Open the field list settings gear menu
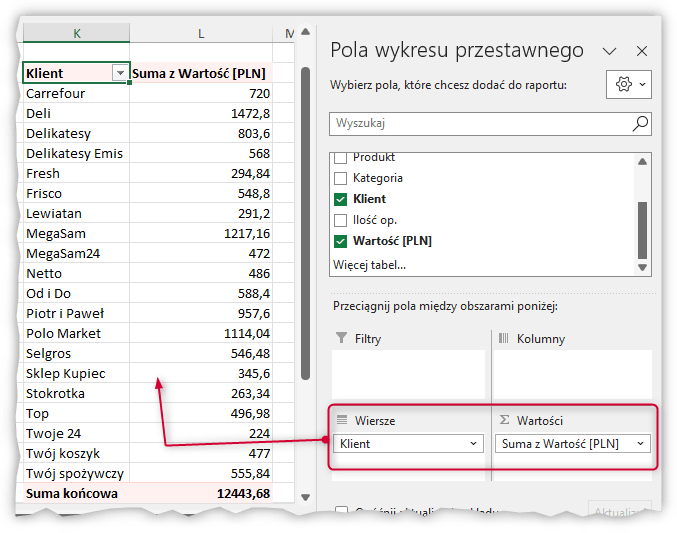677x533 pixels. coord(629,84)
